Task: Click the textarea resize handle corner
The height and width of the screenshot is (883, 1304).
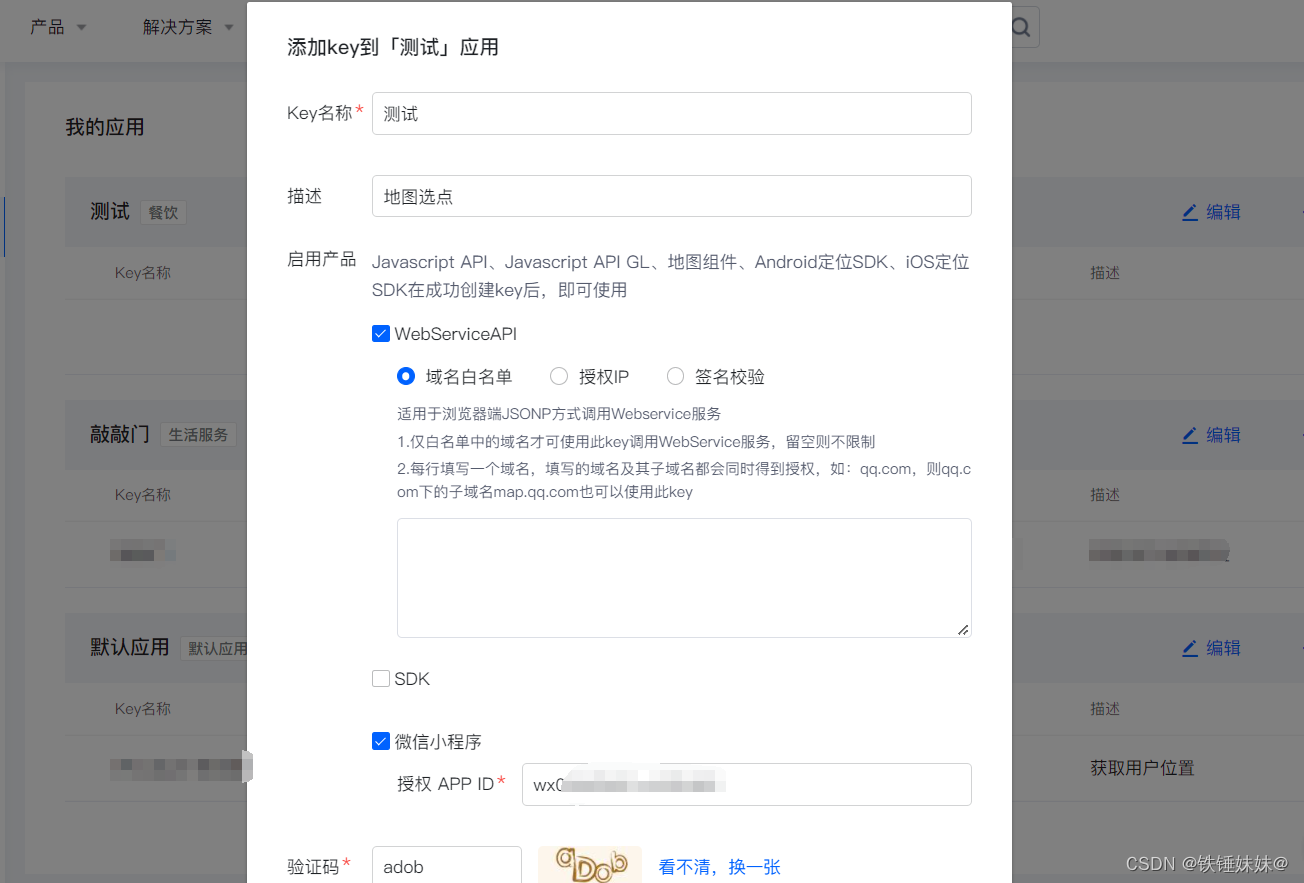Action: [963, 629]
